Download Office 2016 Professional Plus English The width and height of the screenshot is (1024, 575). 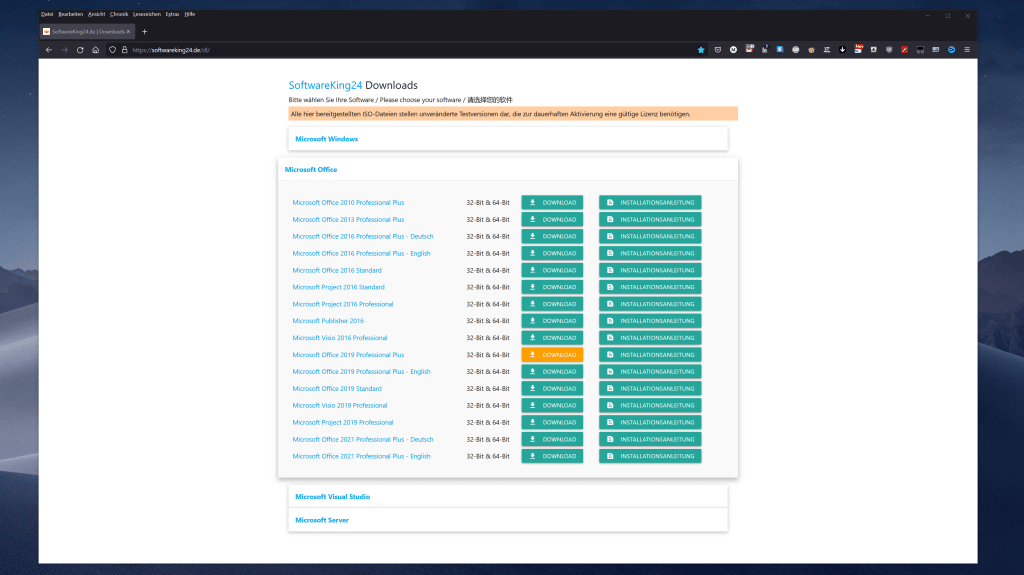[552, 254]
